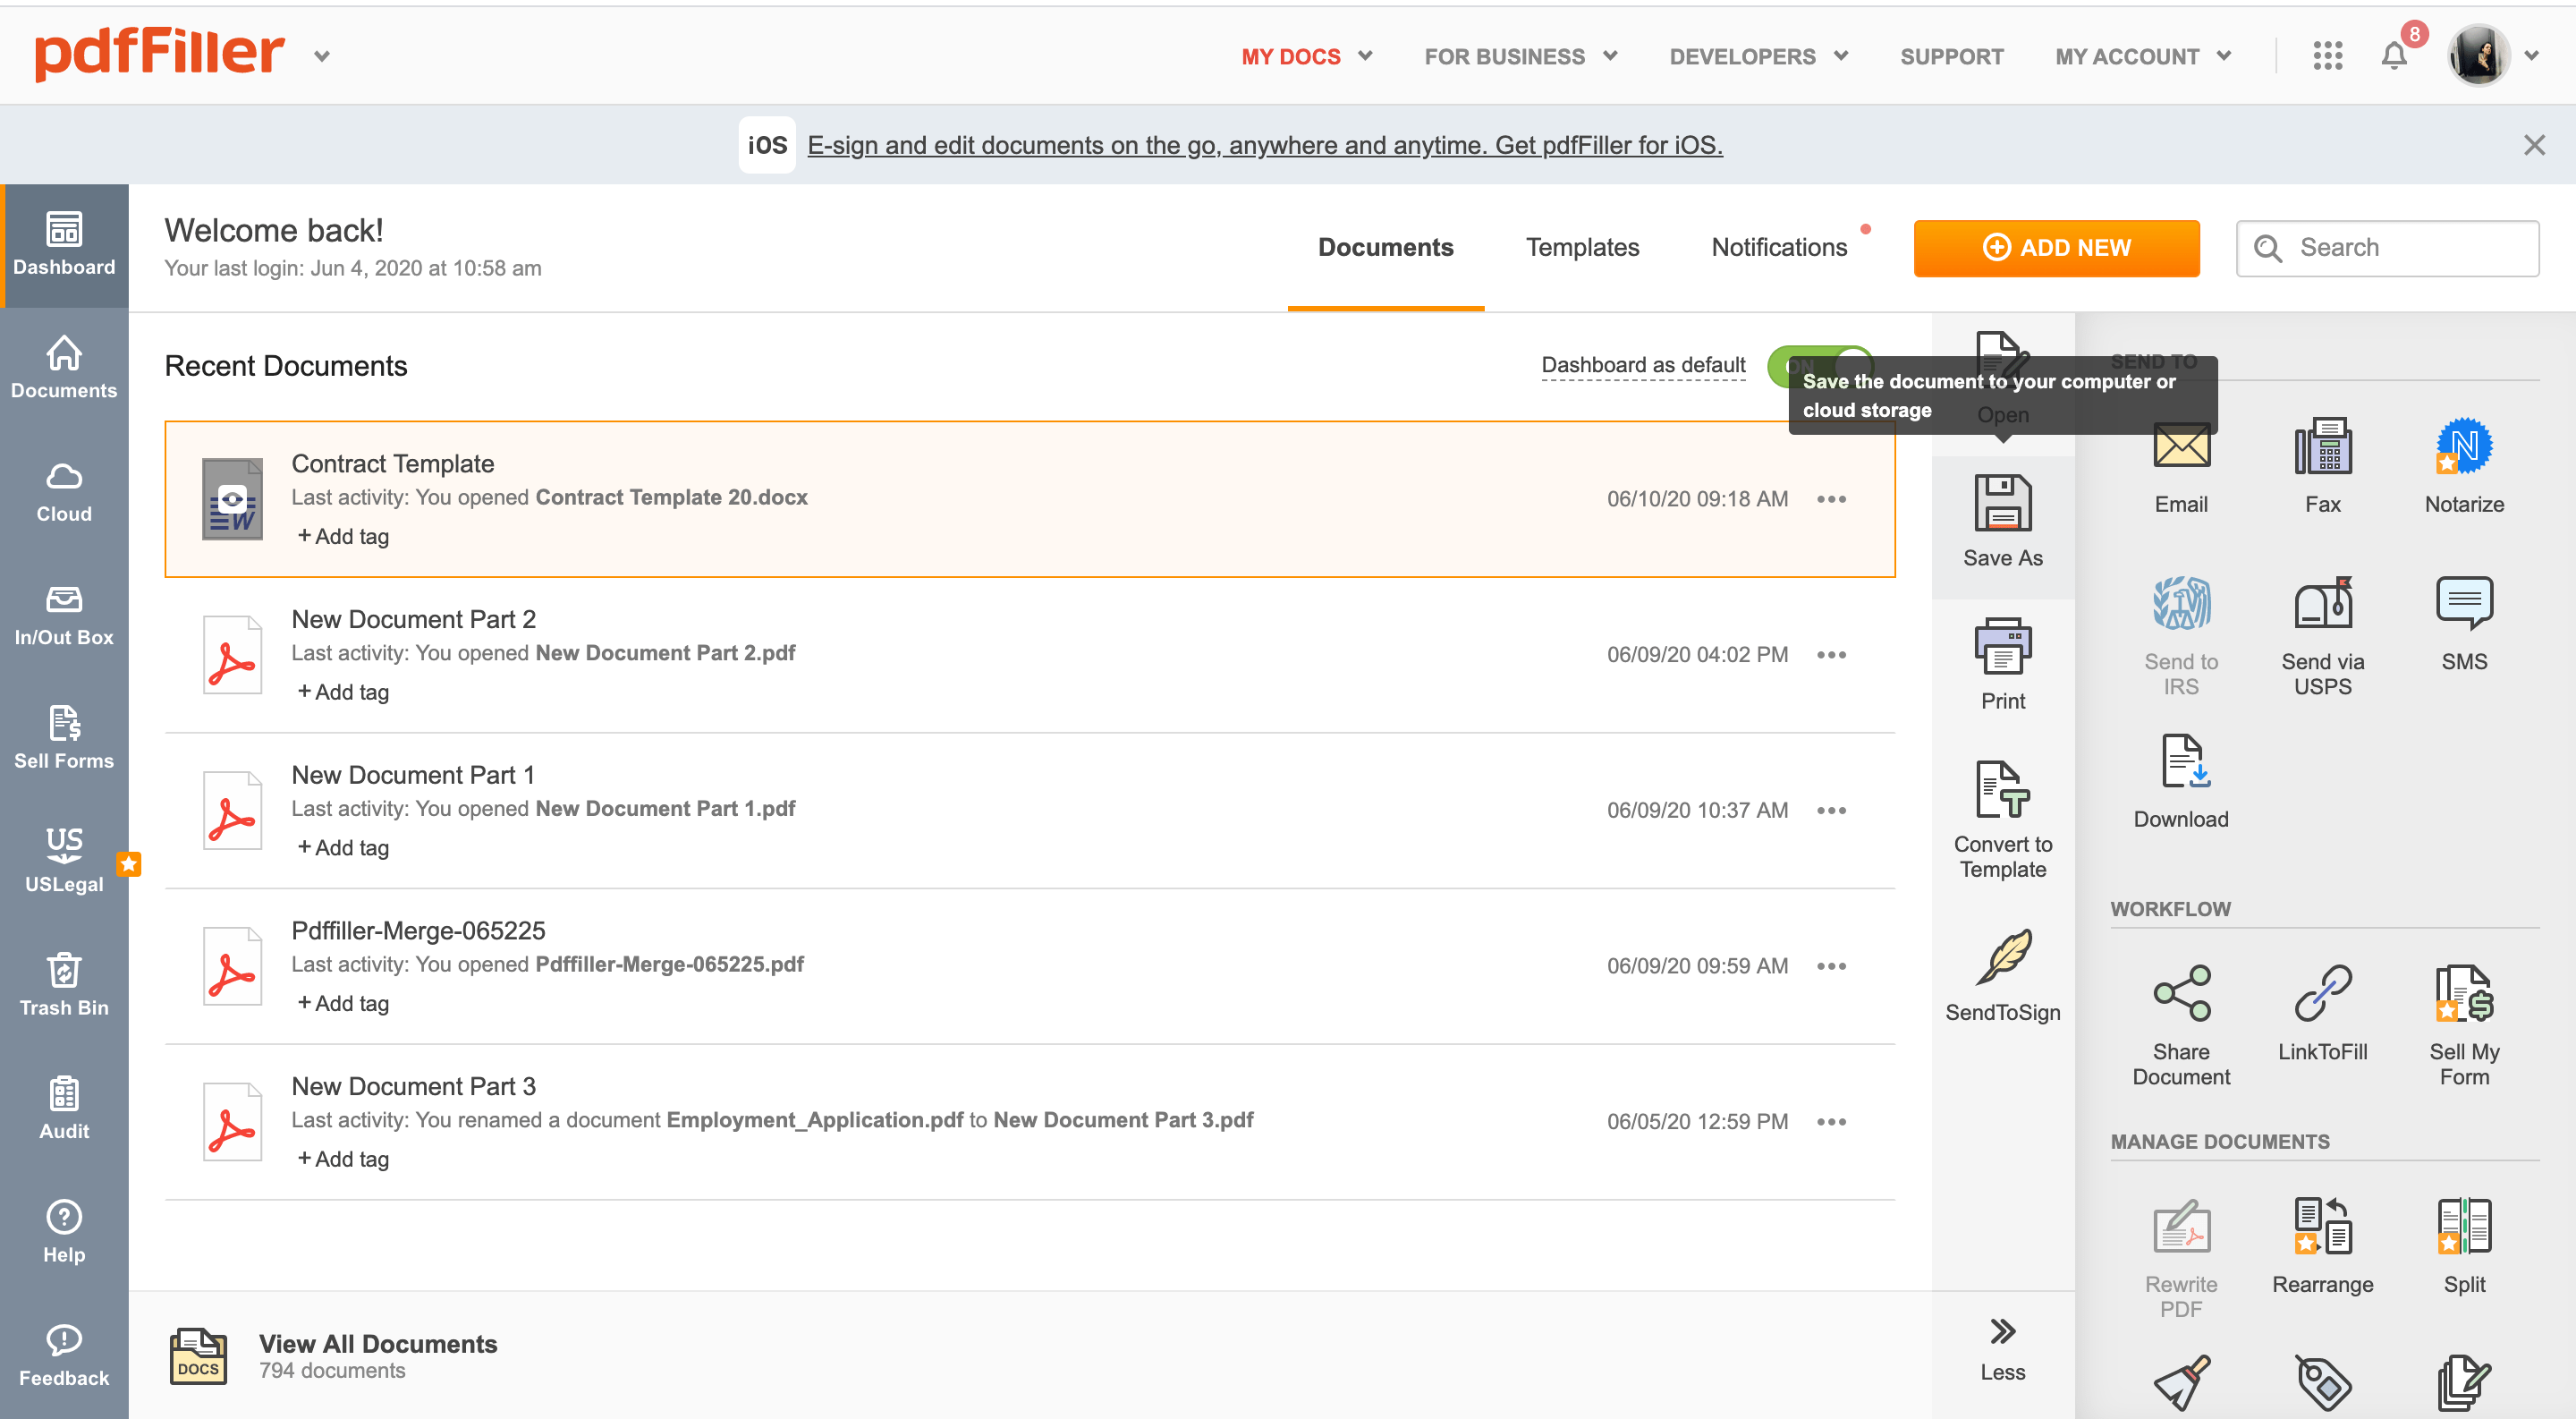The width and height of the screenshot is (2576, 1419).
Task: Add tag to New Document Part 2
Action: (343, 692)
